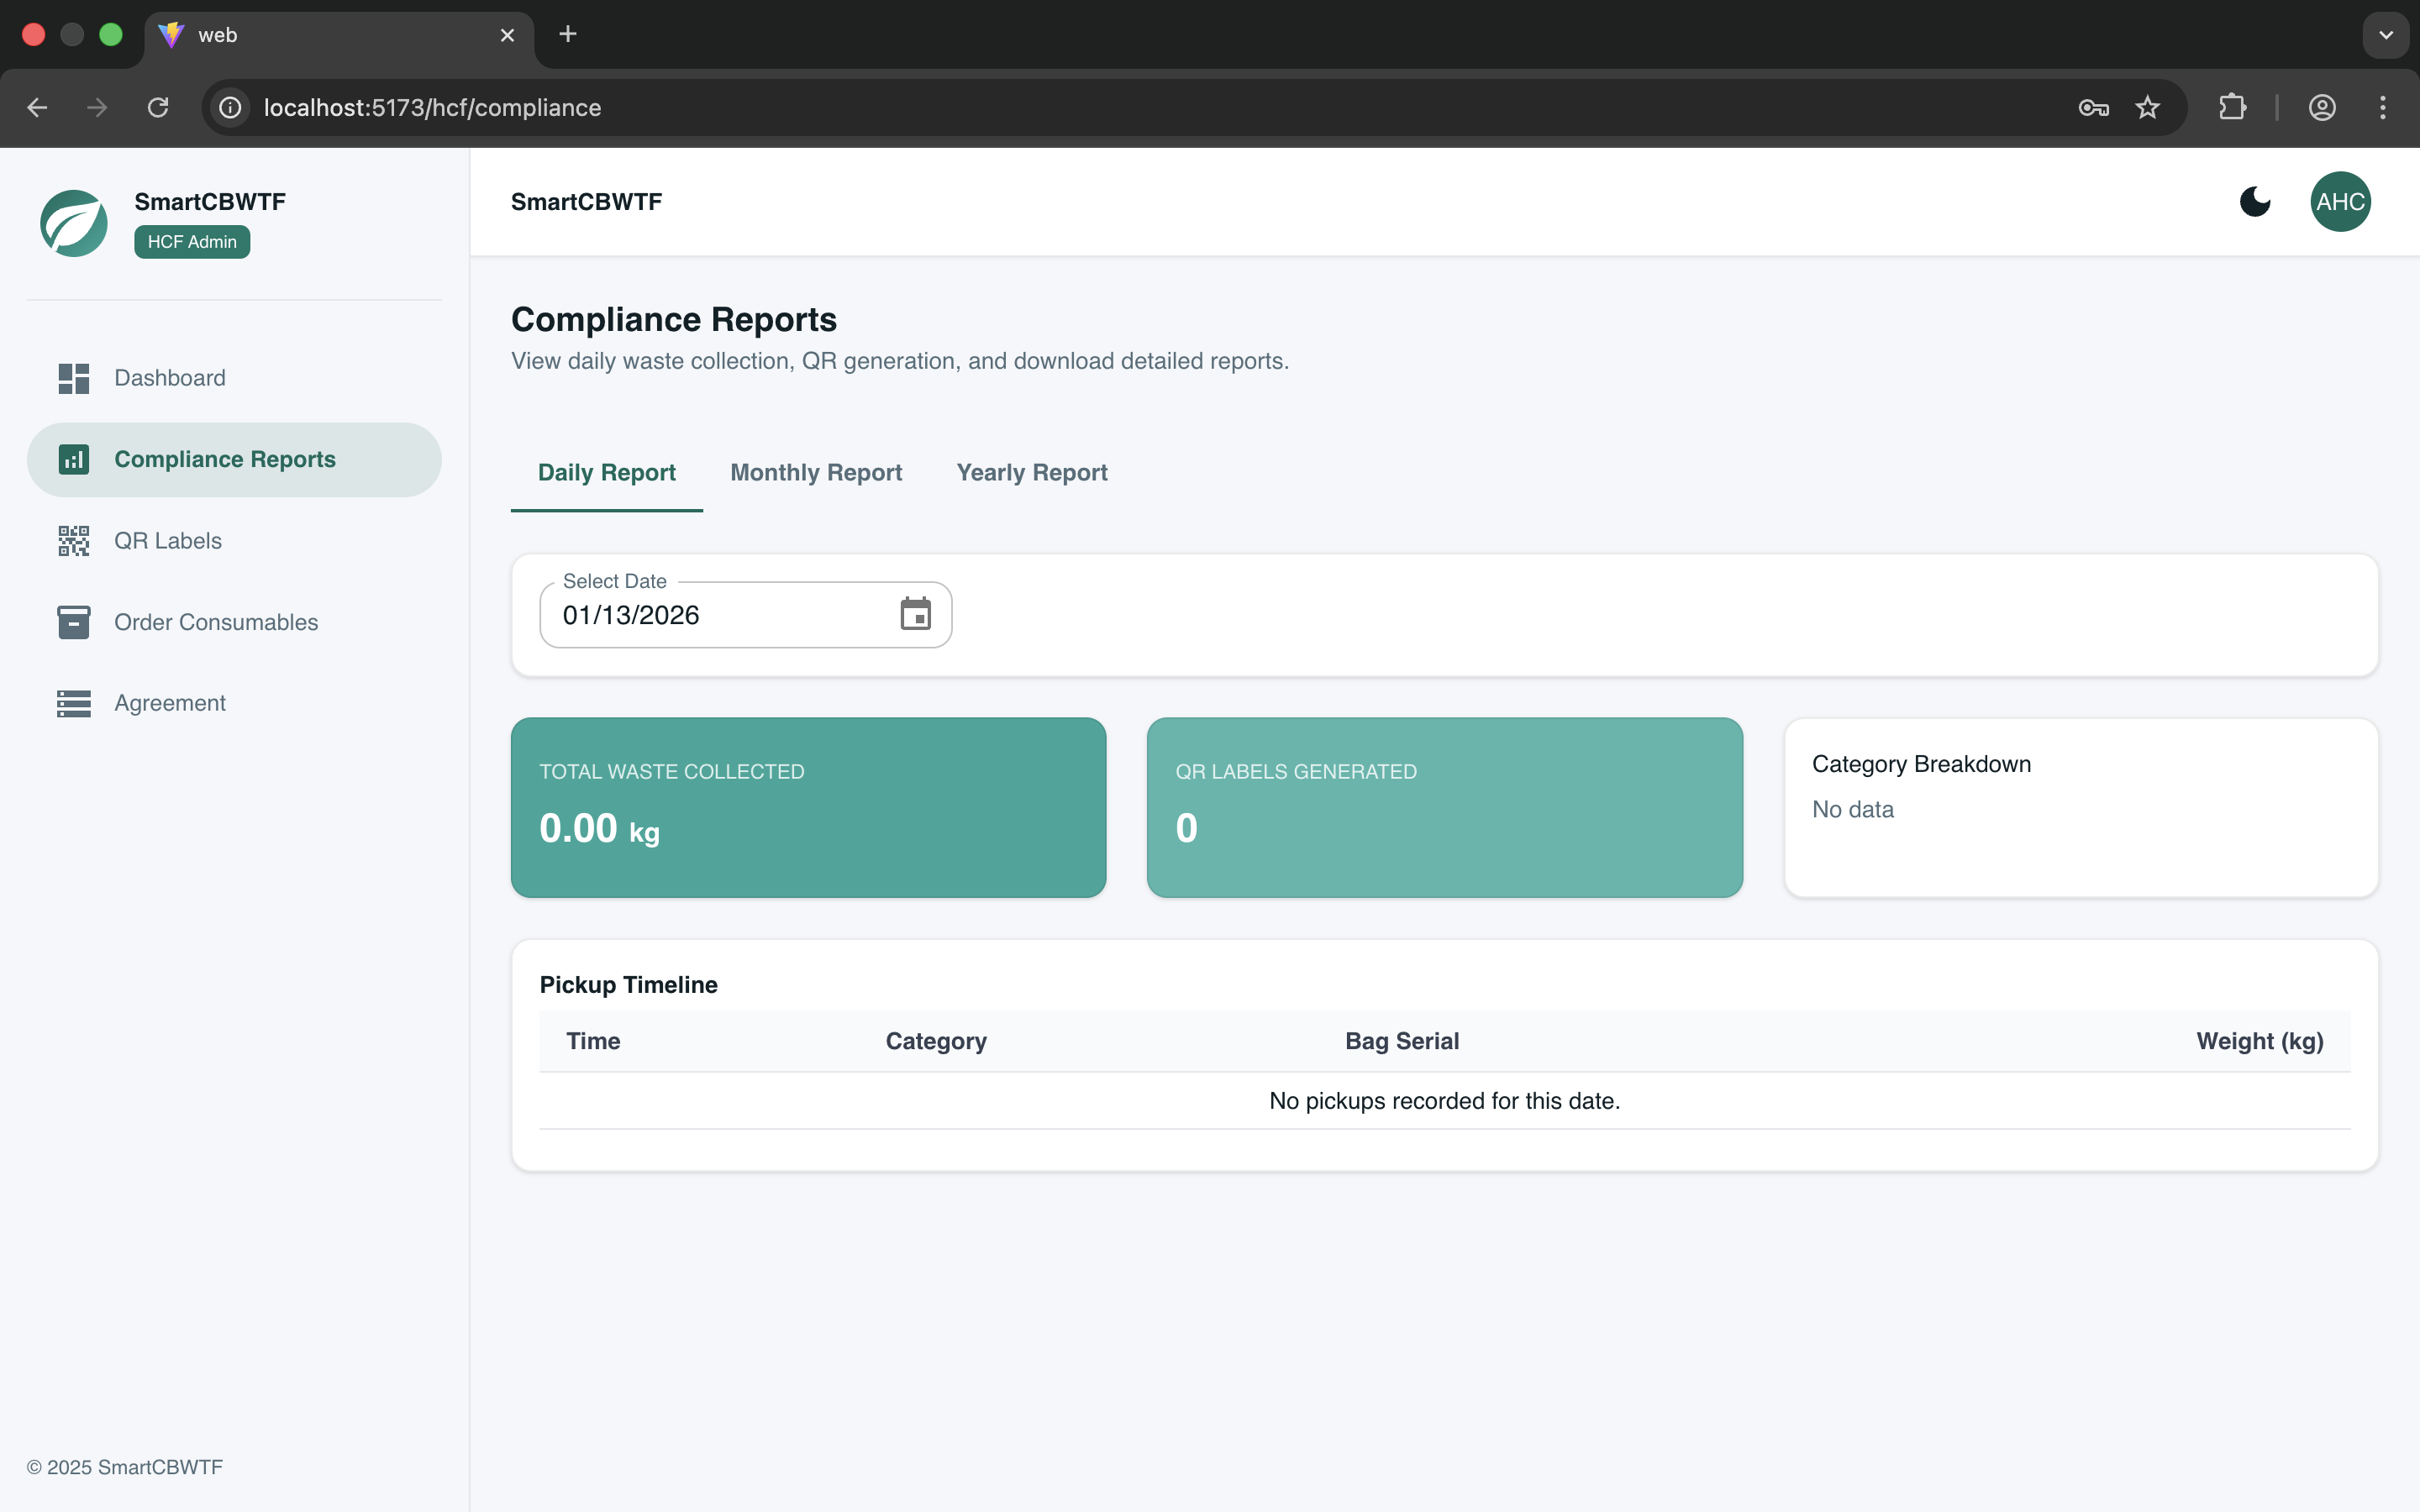The width and height of the screenshot is (2420, 1512).
Task: Open the calendar icon in Select Date field
Action: point(916,614)
